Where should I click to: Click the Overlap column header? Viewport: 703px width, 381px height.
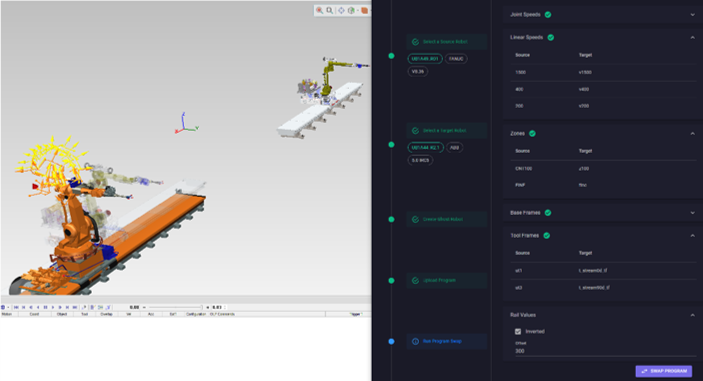pos(106,314)
